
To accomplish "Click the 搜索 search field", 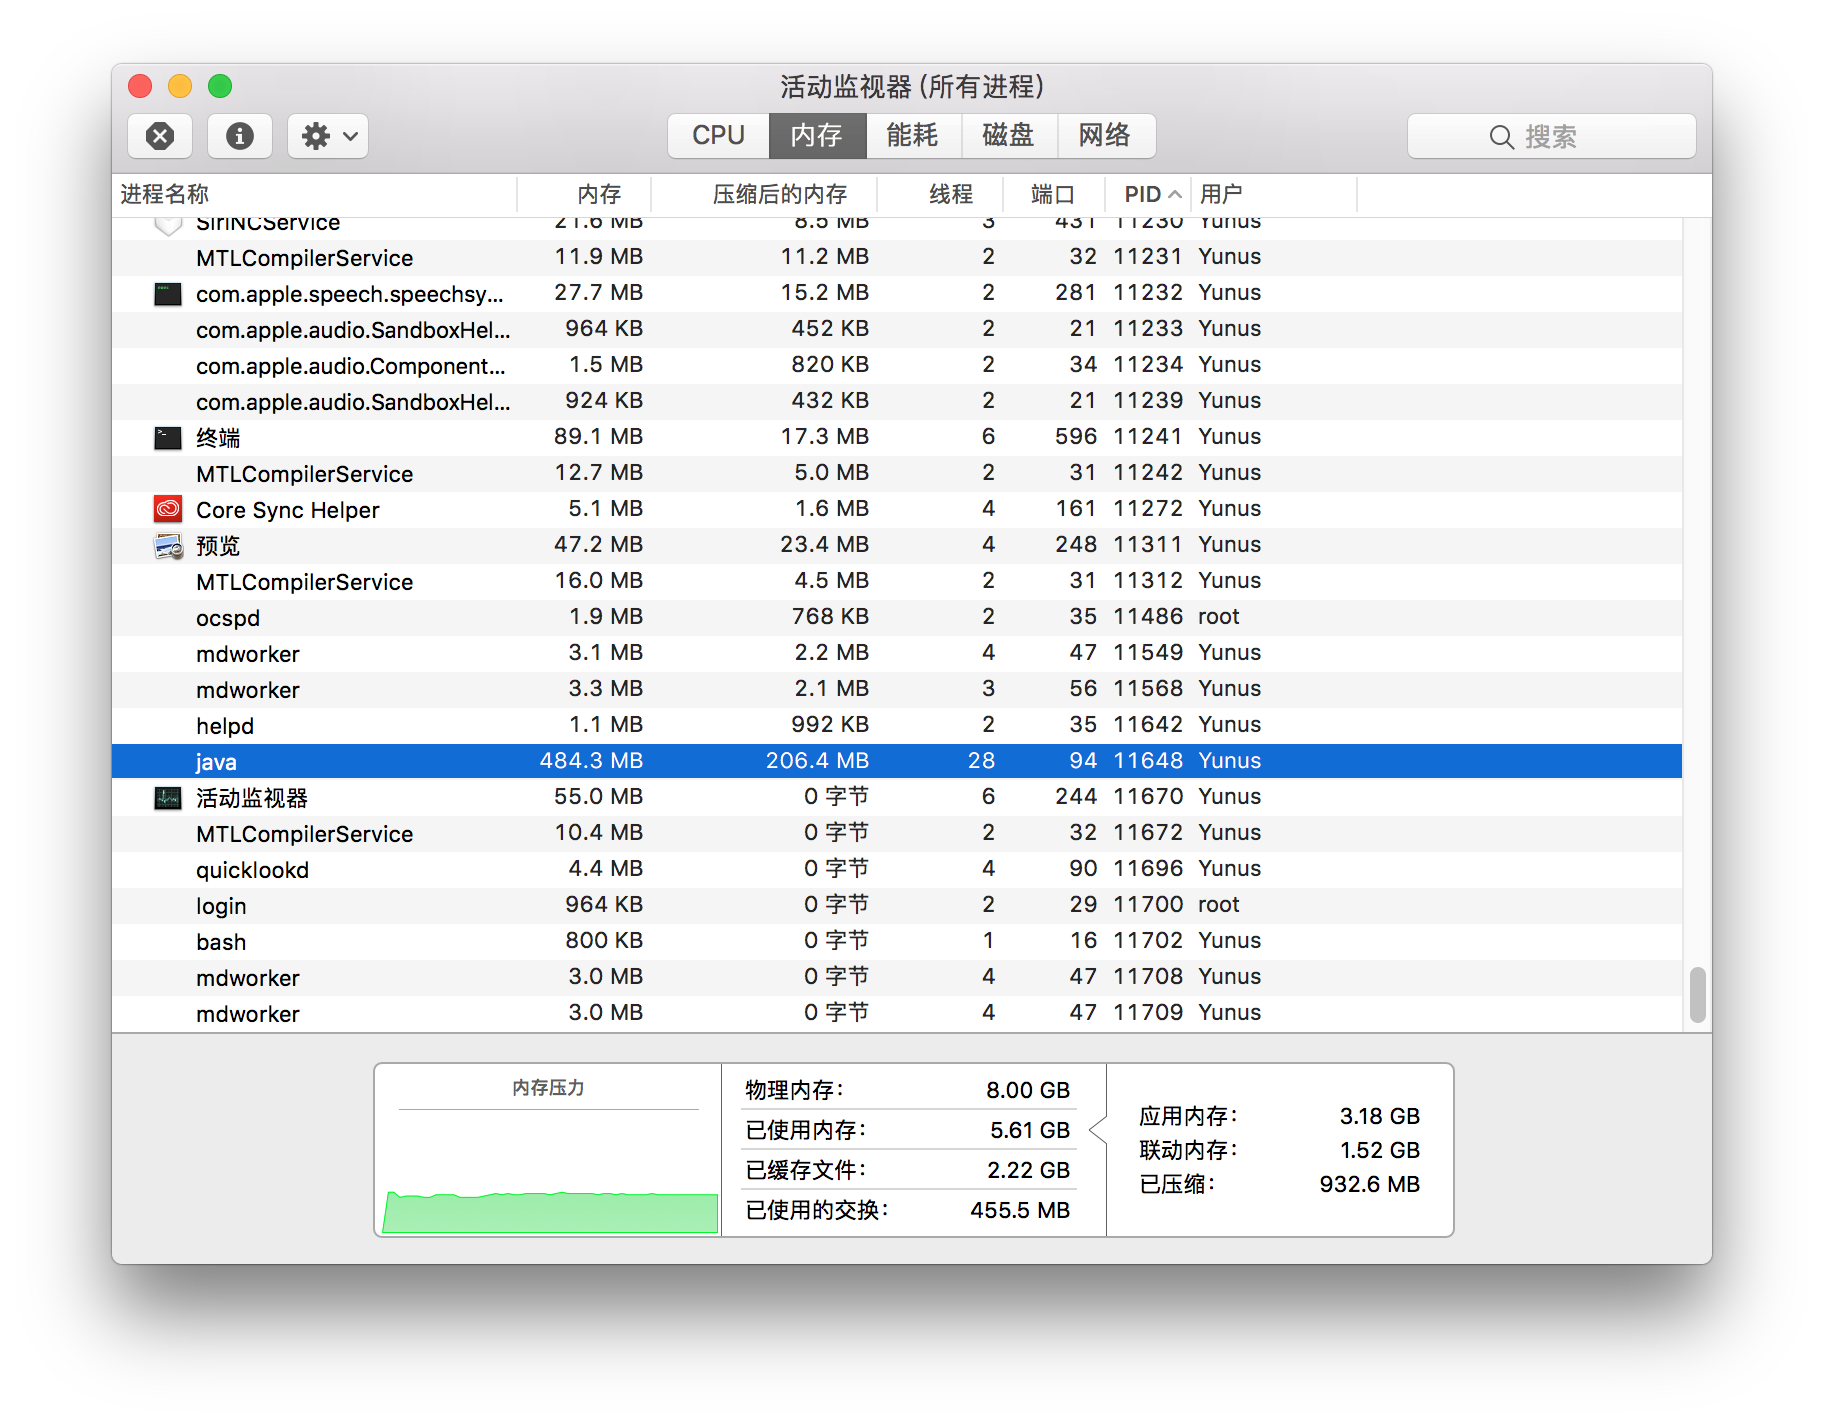I will tap(1551, 136).
